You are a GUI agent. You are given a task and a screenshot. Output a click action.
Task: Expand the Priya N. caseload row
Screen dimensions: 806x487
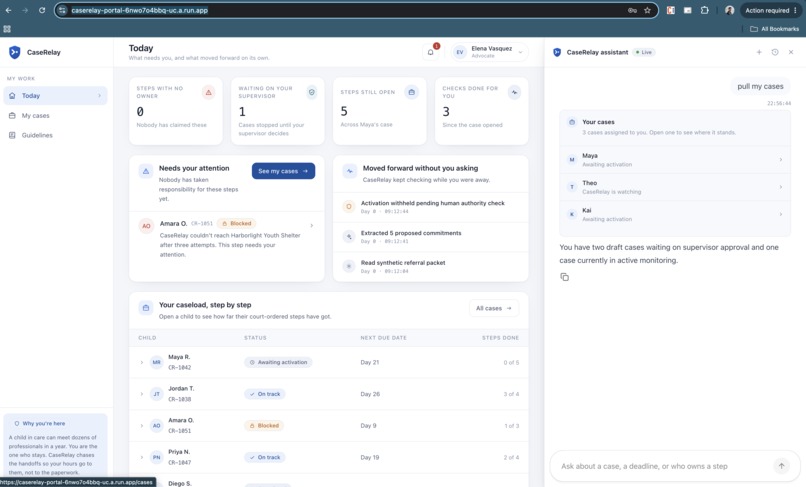tap(142, 457)
